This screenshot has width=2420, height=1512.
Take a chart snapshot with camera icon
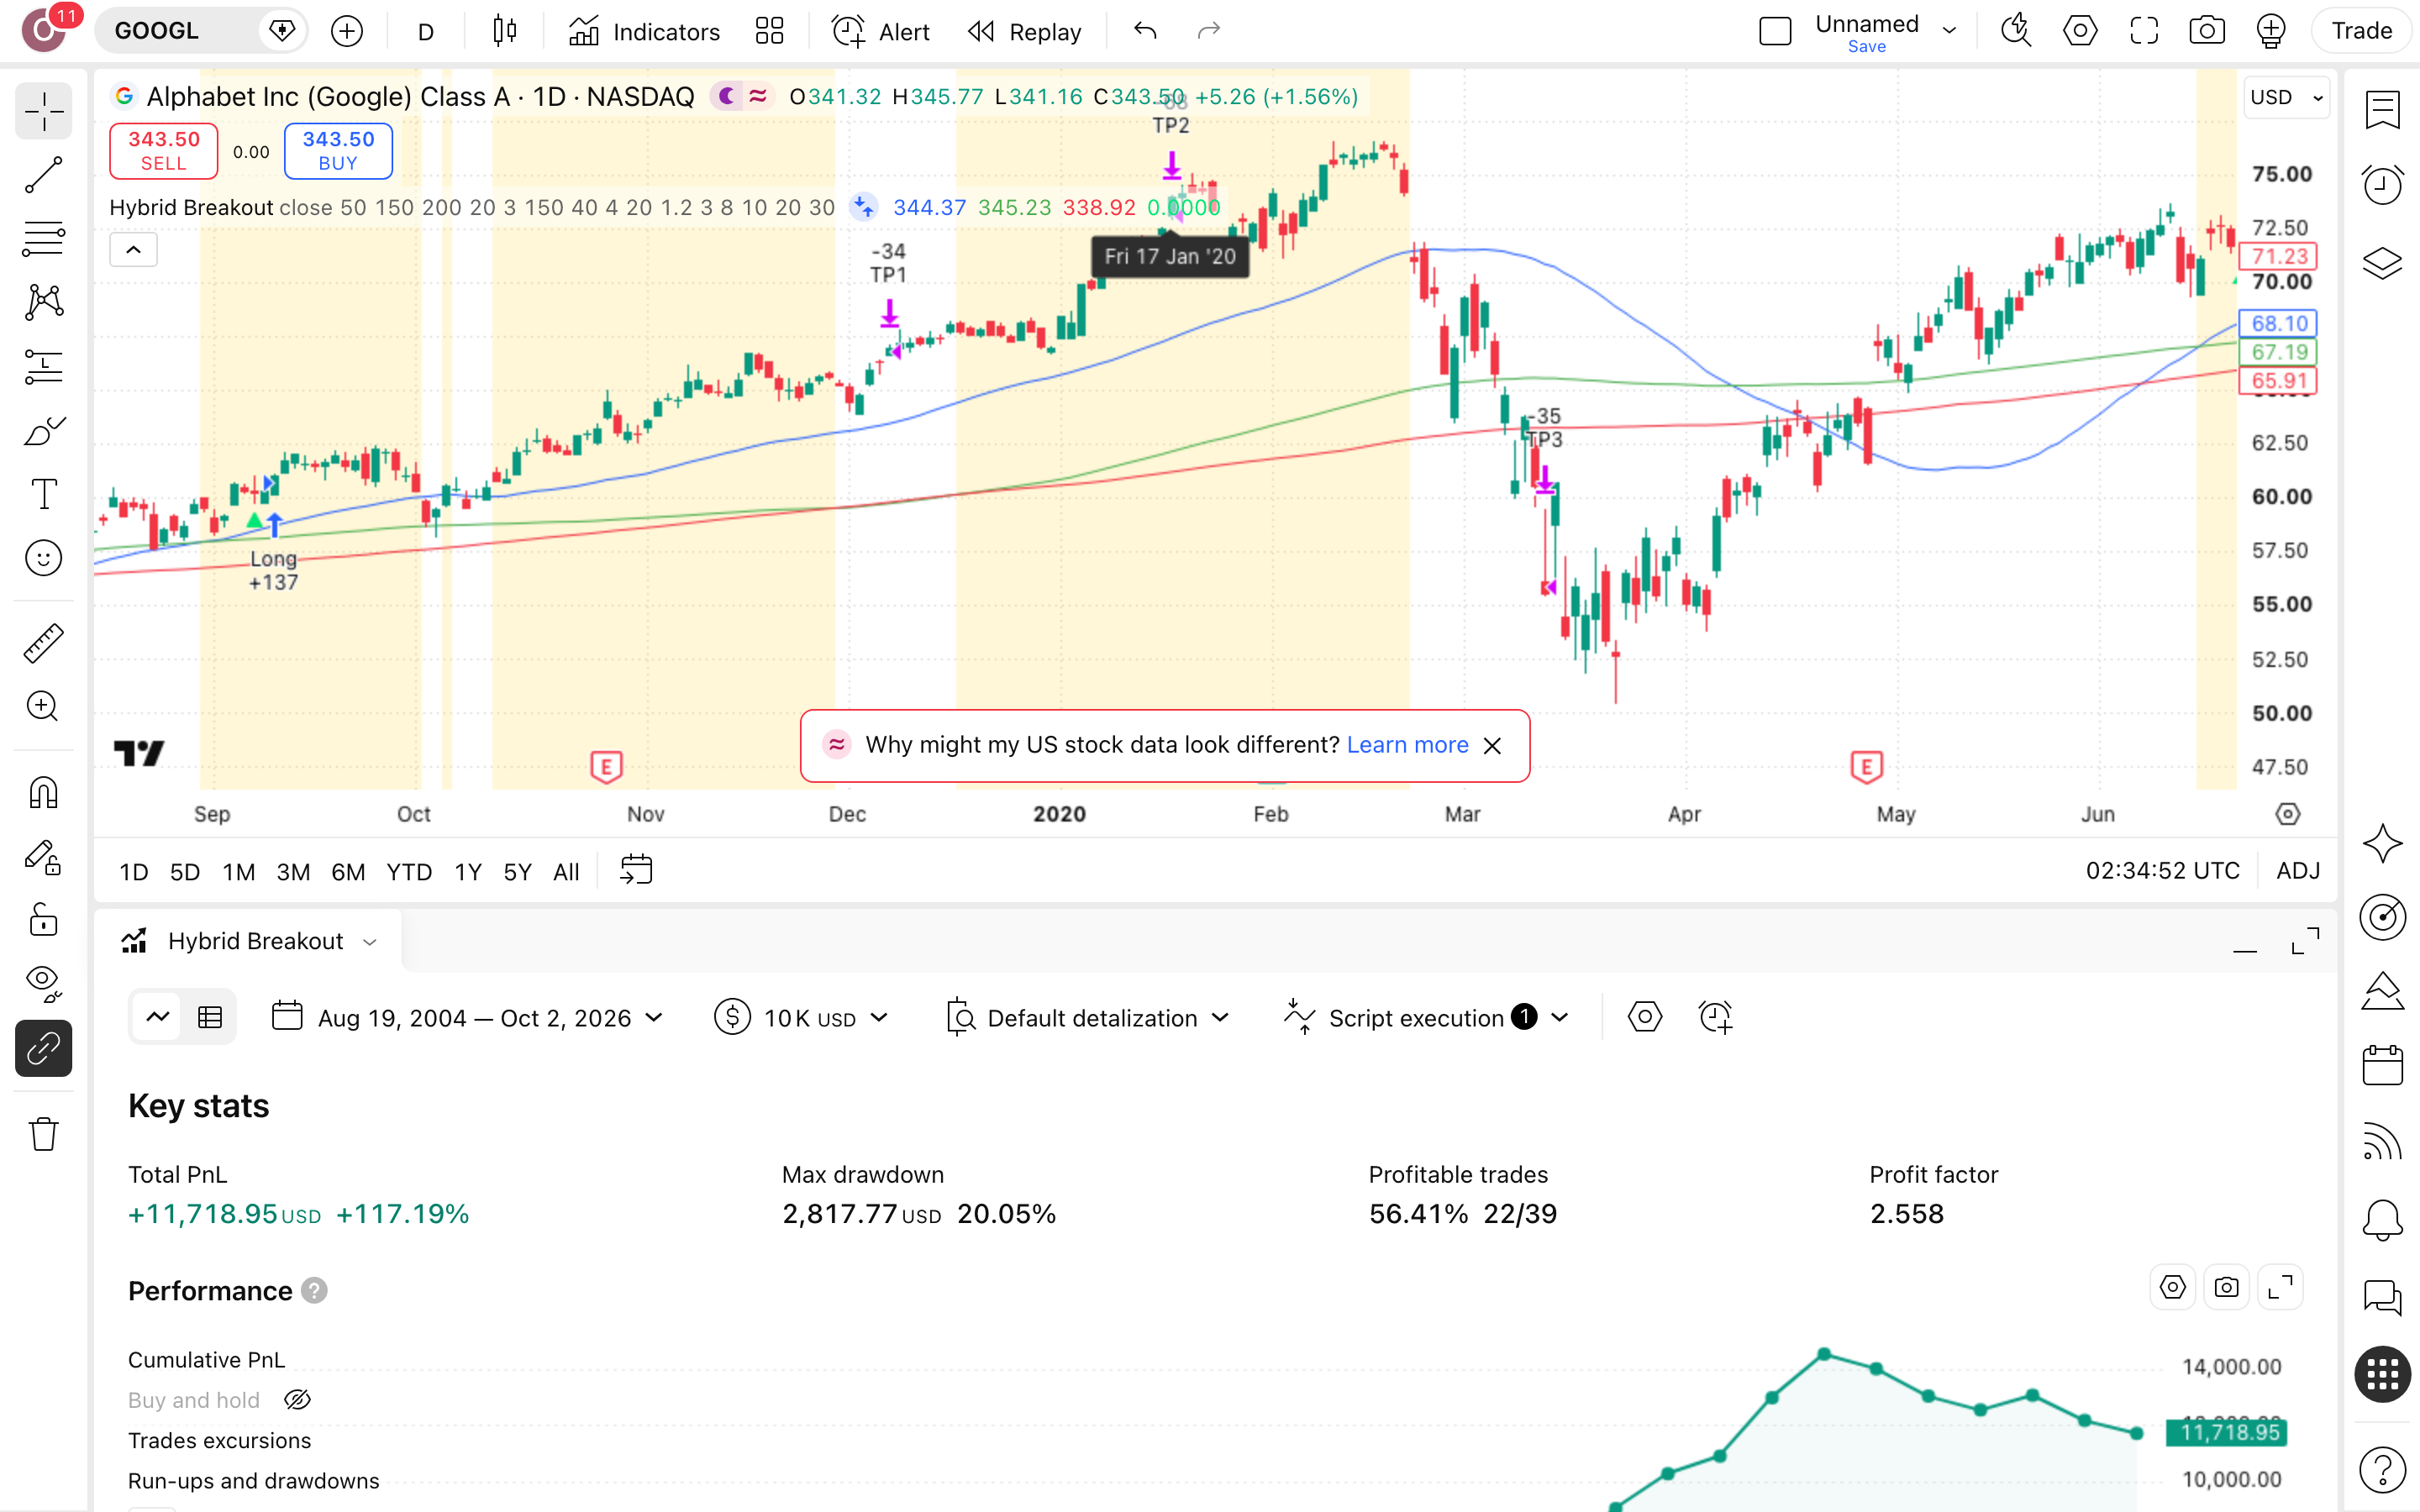pyautogui.click(x=2207, y=31)
